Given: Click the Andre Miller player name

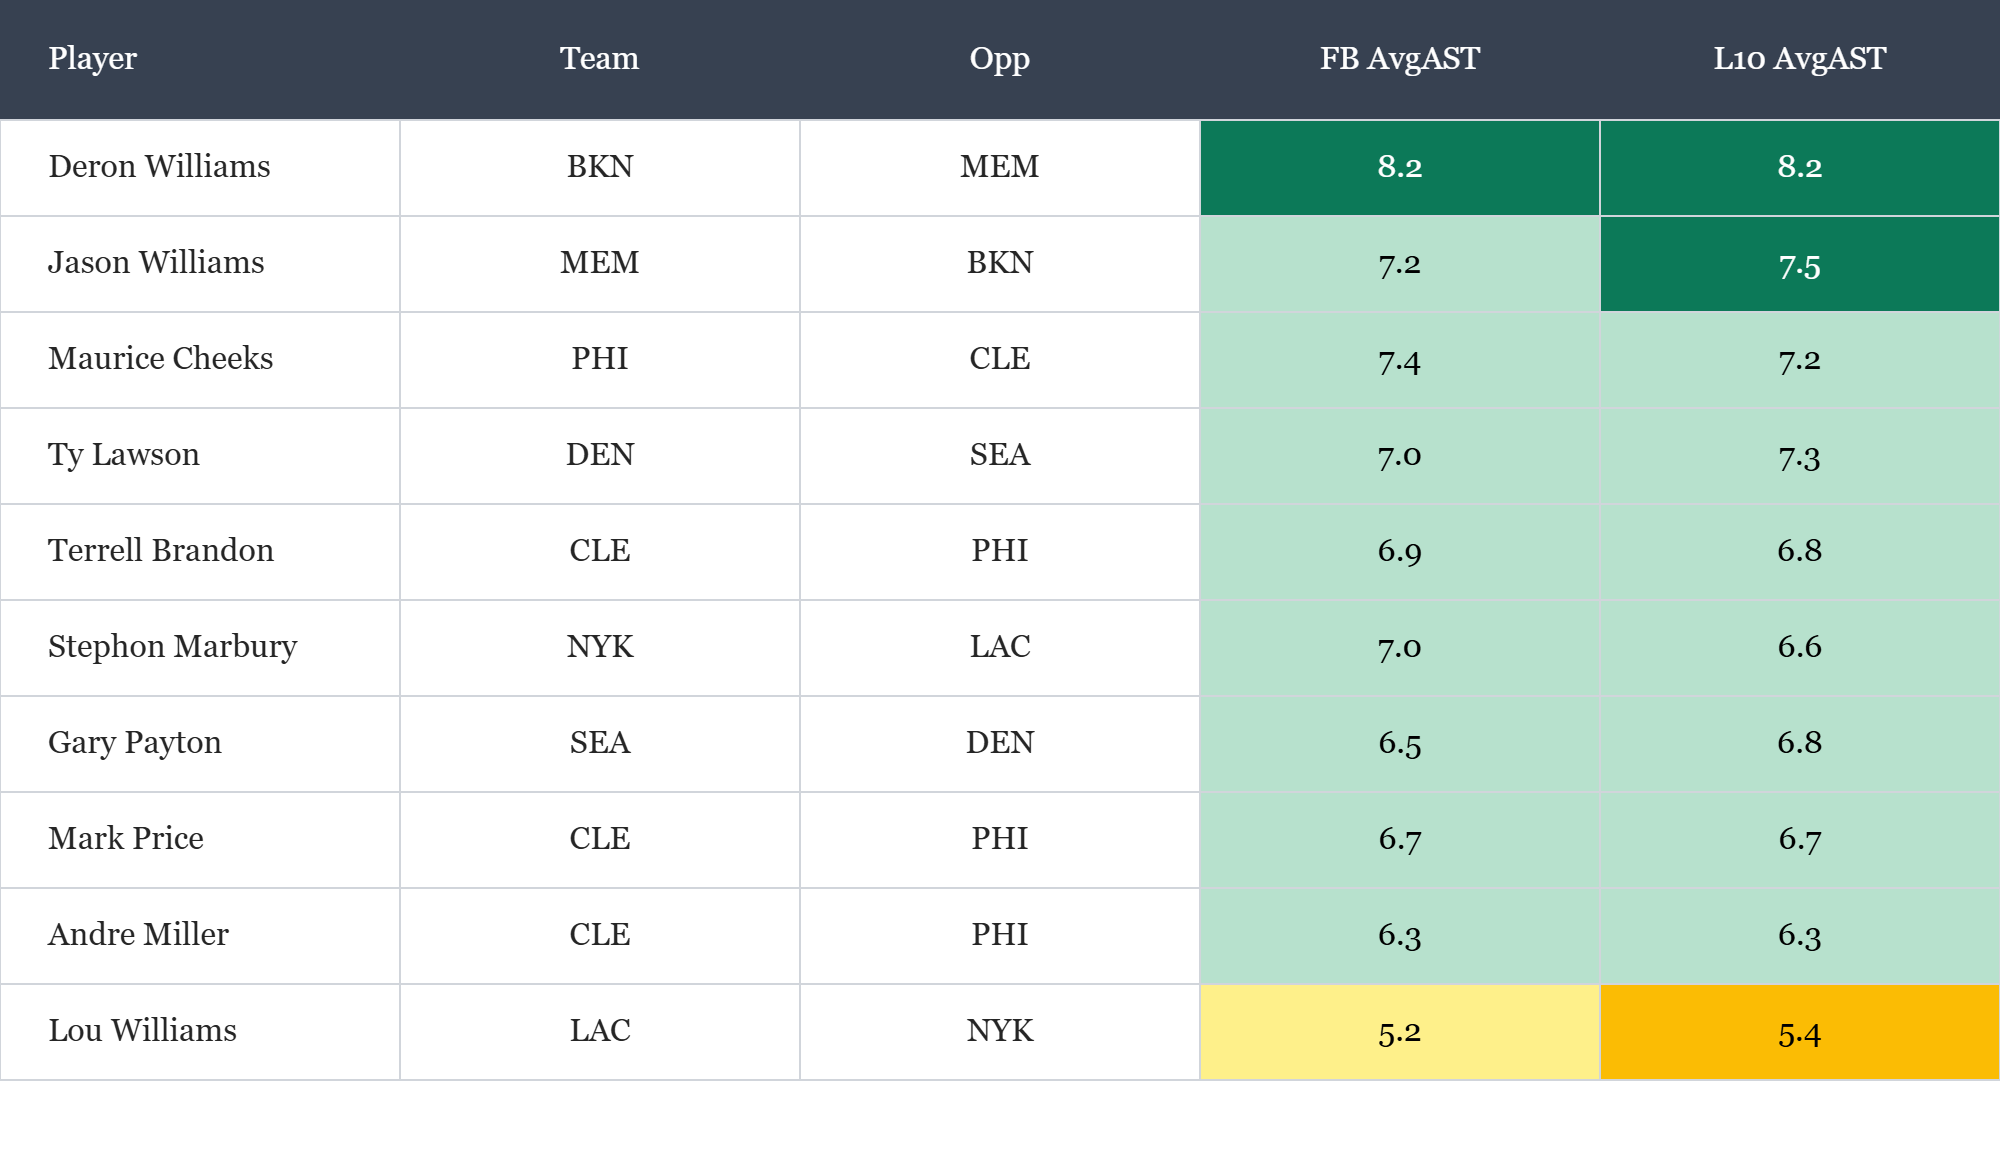Looking at the screenshot, I should tap(138, 935).
